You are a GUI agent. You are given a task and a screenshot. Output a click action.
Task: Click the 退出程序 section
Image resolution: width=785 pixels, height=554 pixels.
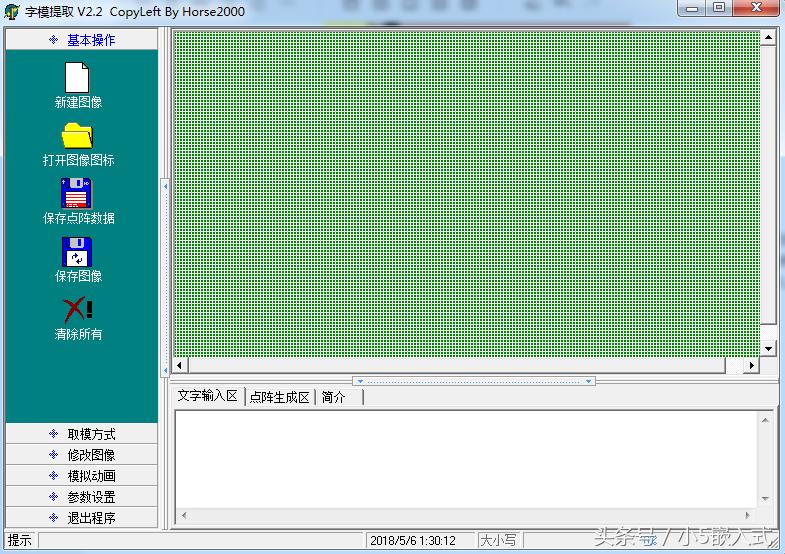pyautogui.click(x=81, y=518)
